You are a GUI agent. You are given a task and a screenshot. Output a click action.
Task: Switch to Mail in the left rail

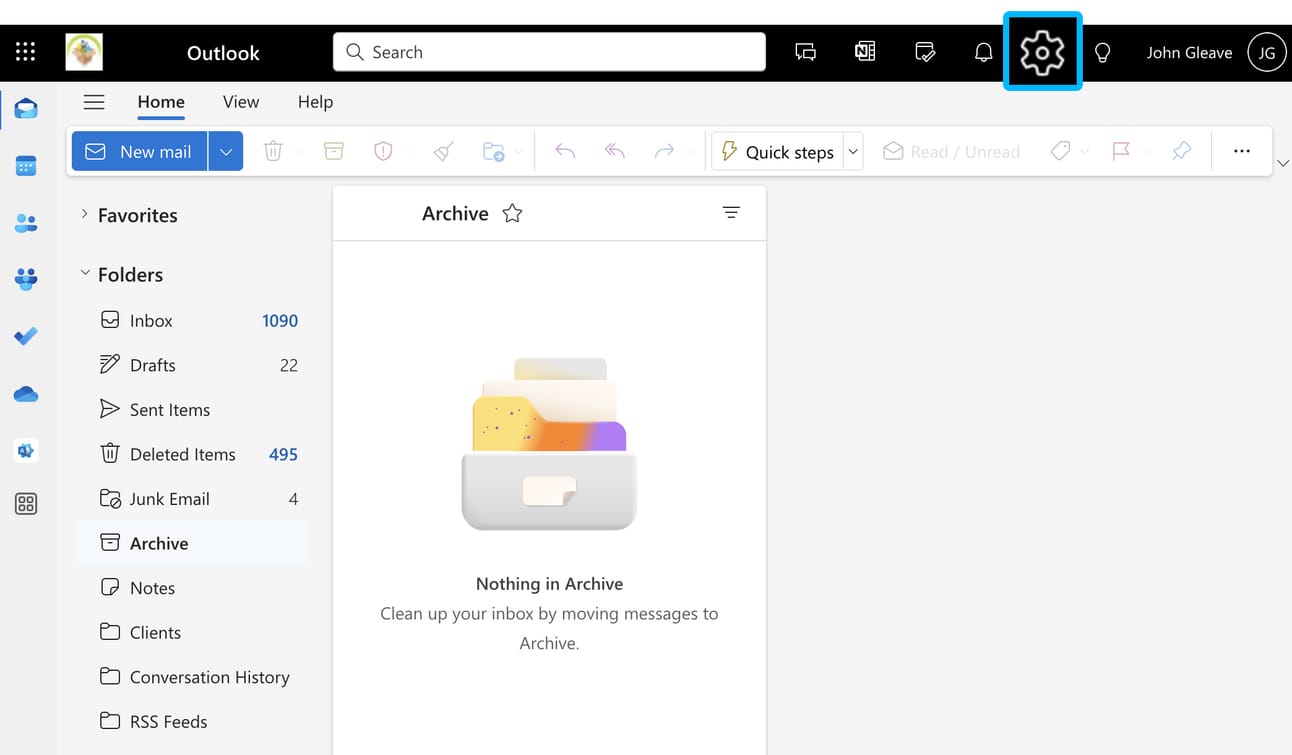[26, 109]
